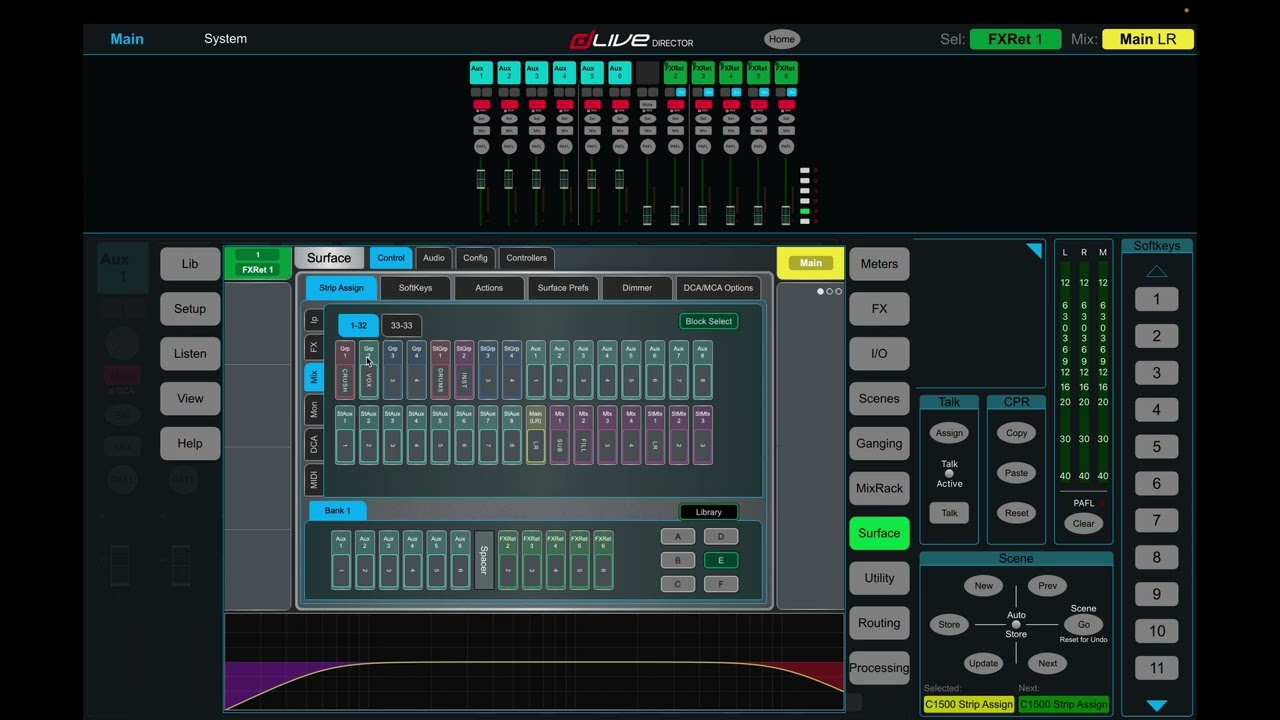Switch to the Config tab
1280x720 pixels.
475,258
